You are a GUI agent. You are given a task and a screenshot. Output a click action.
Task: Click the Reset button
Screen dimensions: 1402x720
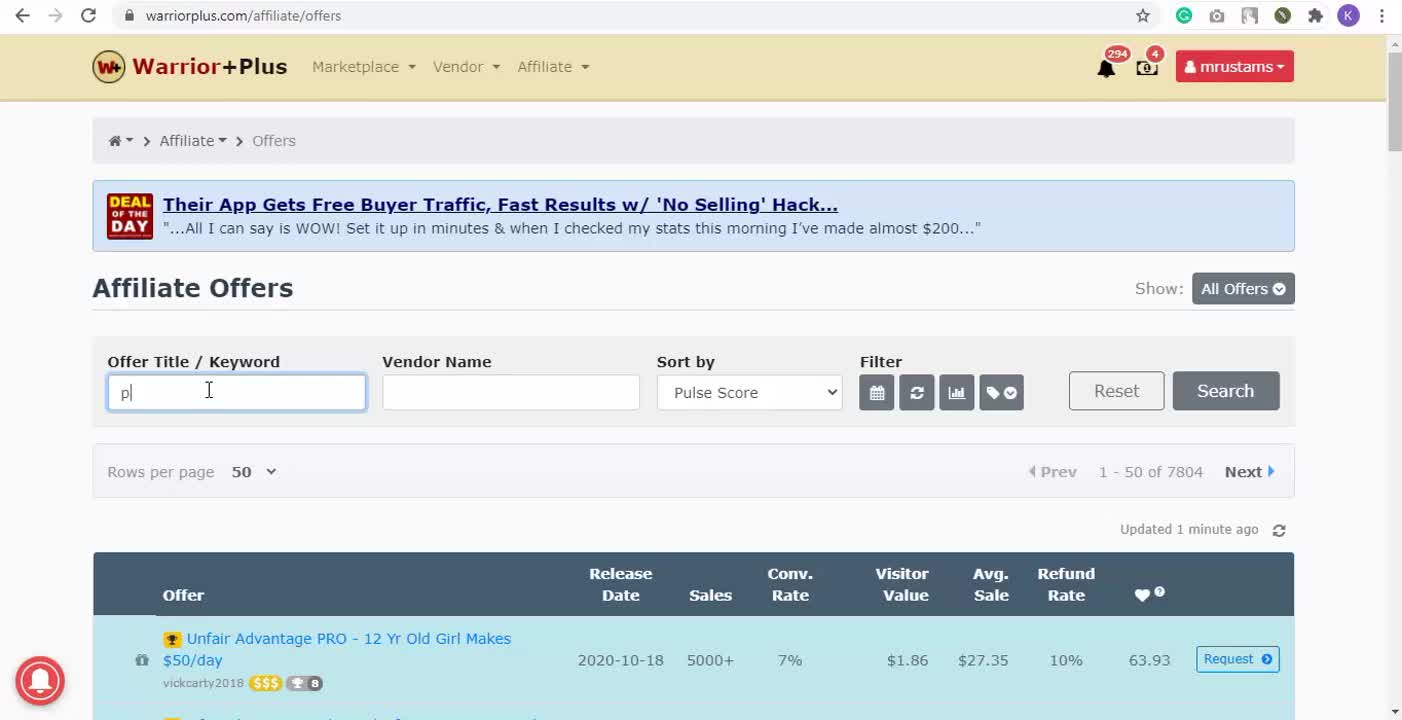coord(1116,391)
